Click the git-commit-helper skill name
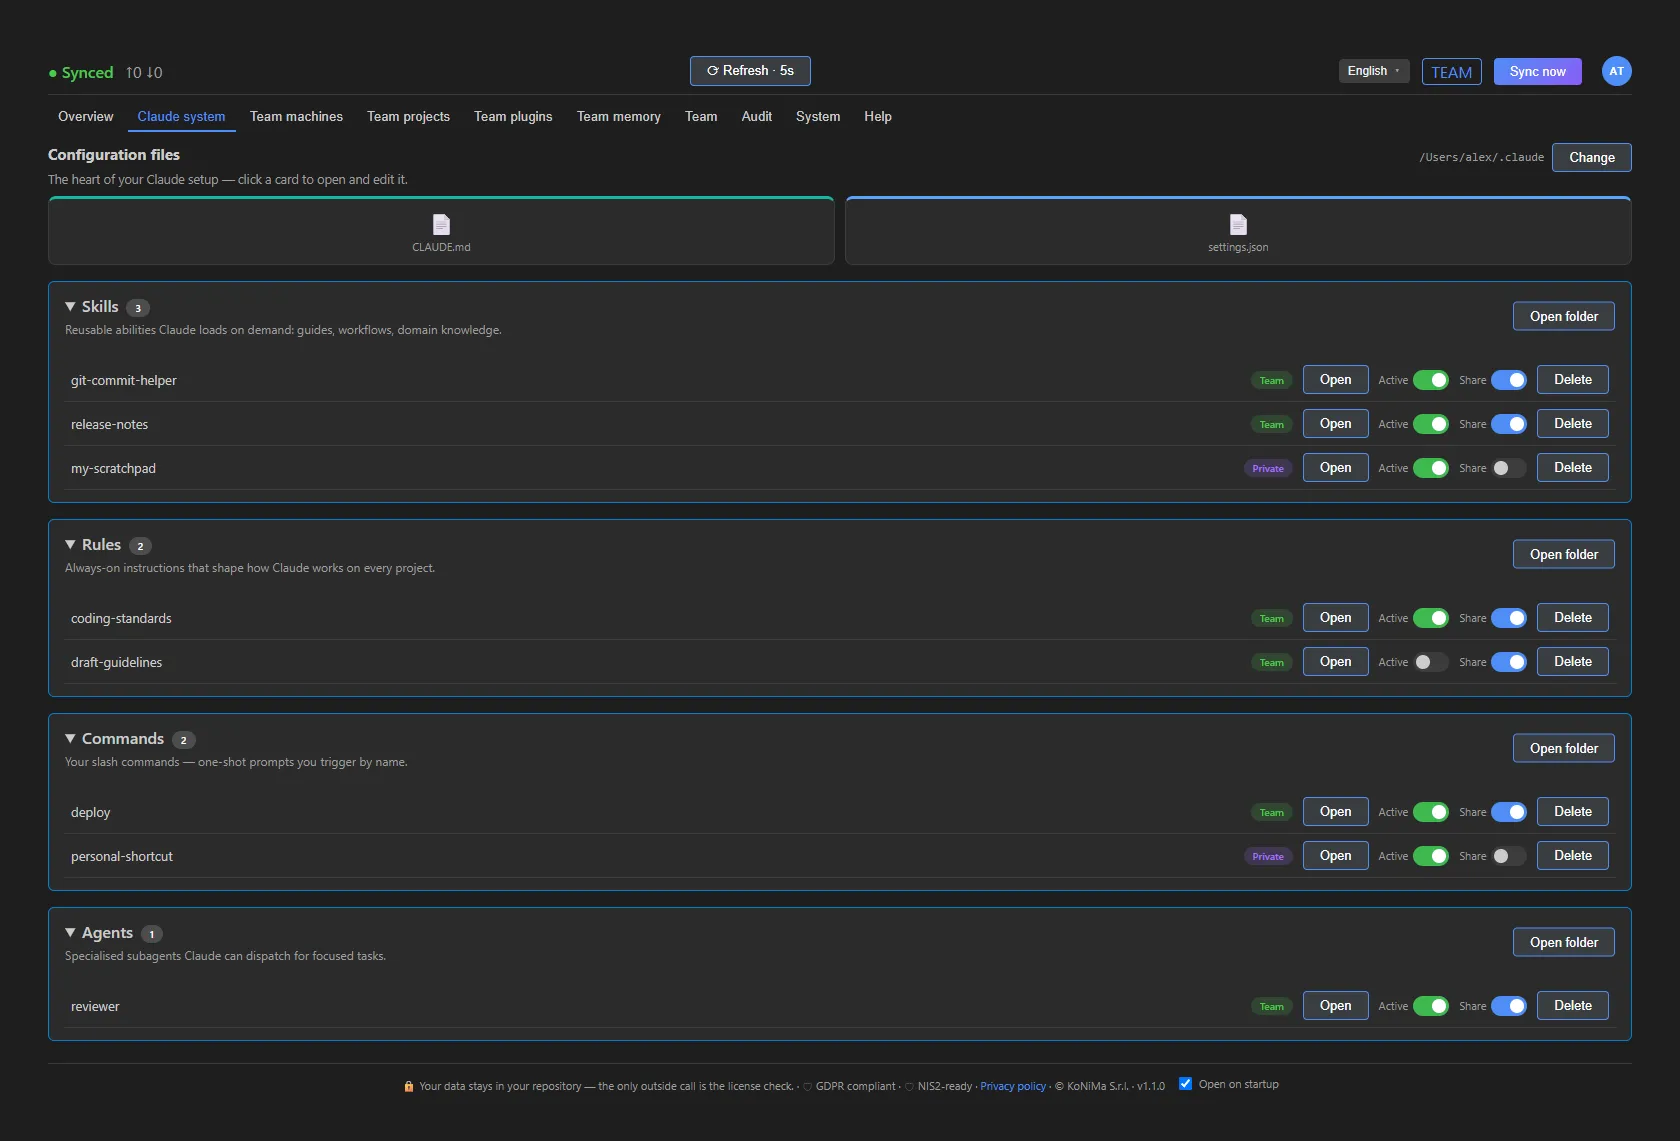Image resolution: width=1680 pixels, height=1141 pixels. (x=123, y=381)
